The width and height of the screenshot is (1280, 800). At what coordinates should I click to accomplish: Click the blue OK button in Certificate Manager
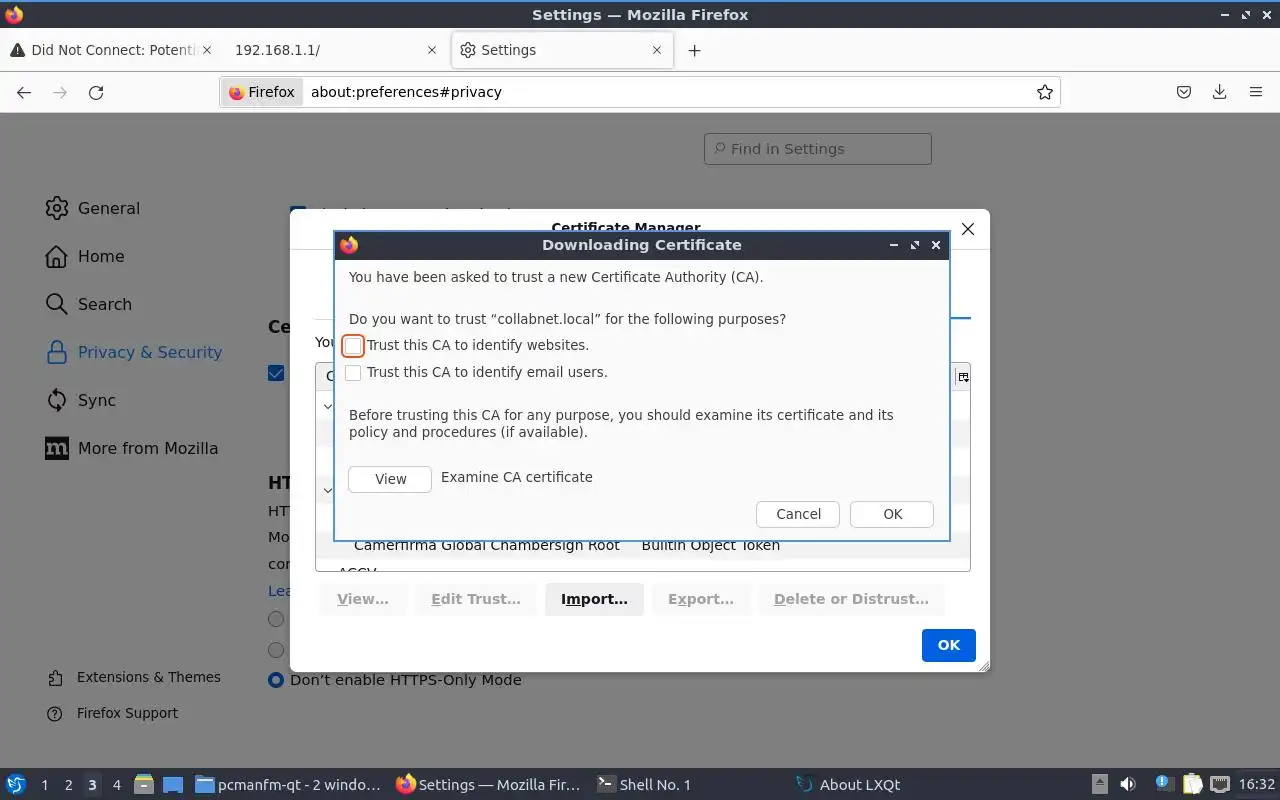point(948,645)
